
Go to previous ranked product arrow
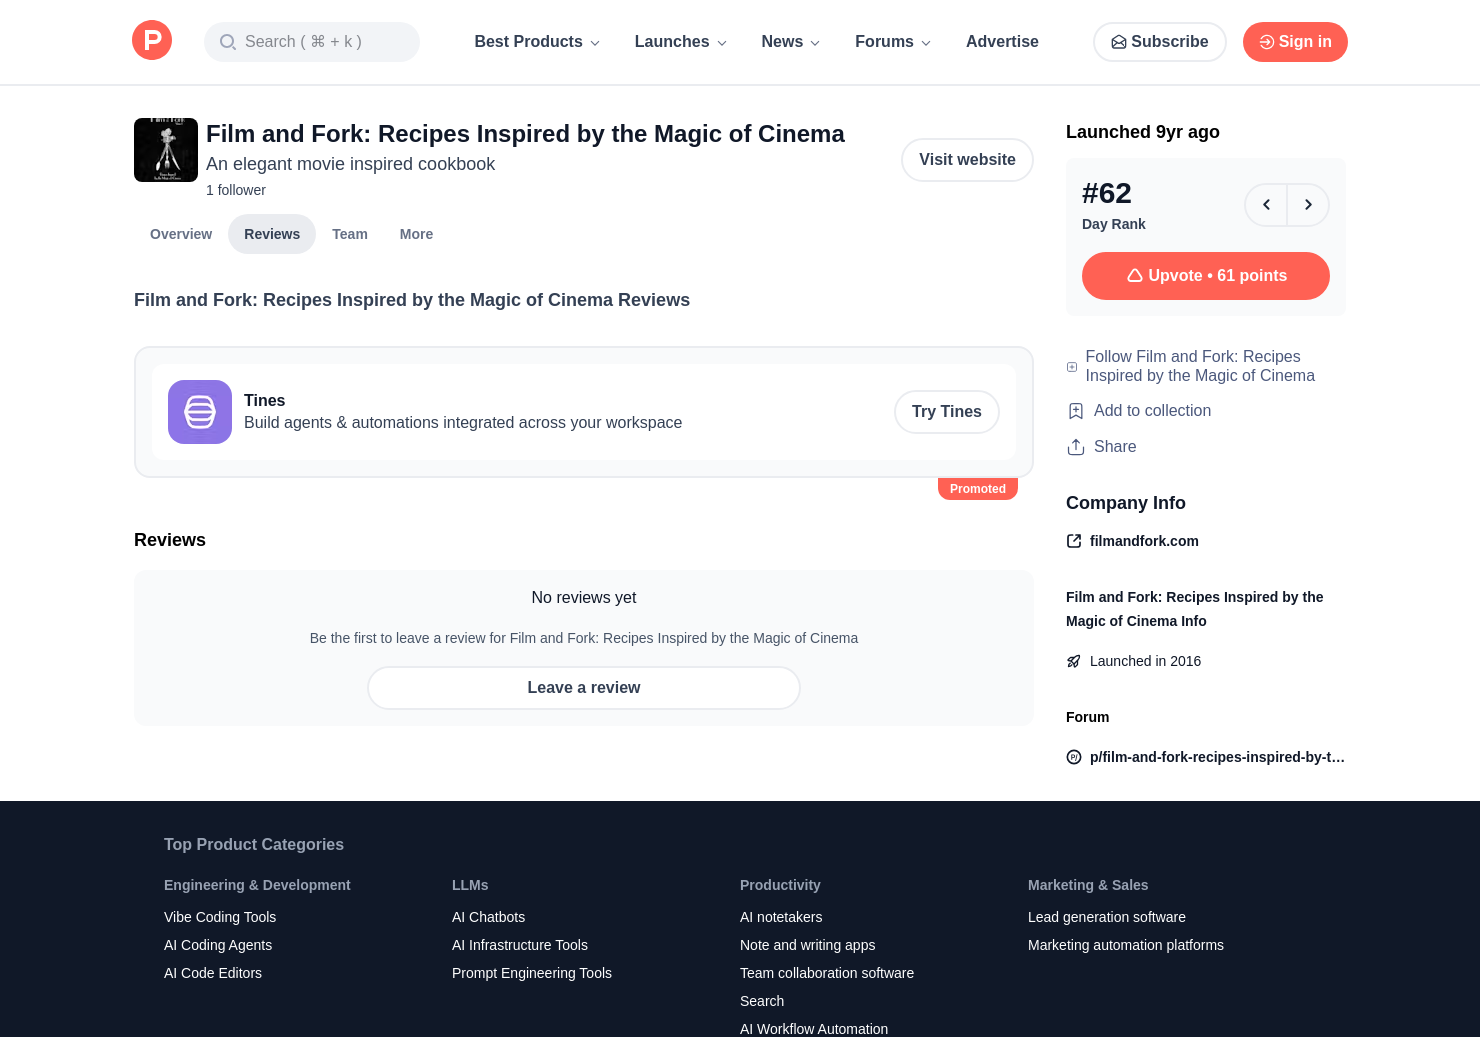click(x=1266, y=205)
